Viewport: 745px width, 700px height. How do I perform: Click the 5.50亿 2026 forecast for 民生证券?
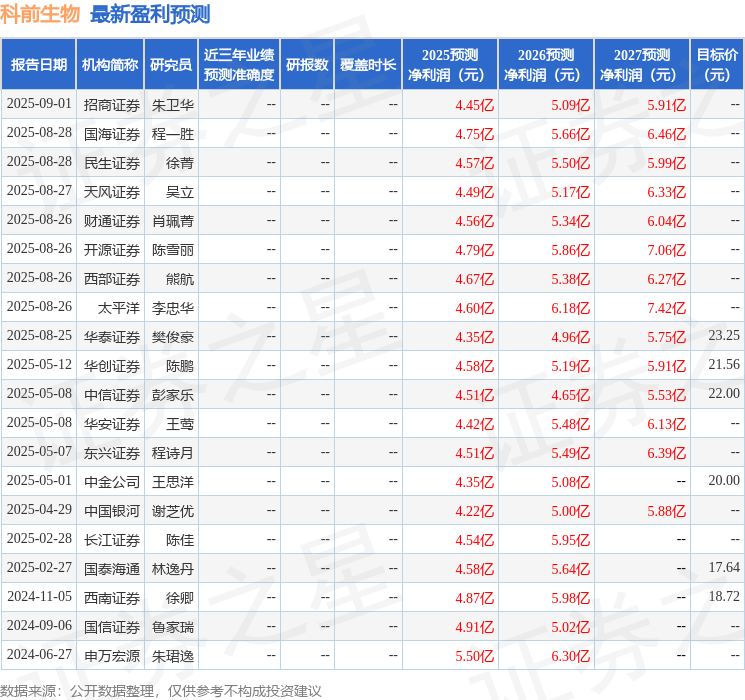571,163
